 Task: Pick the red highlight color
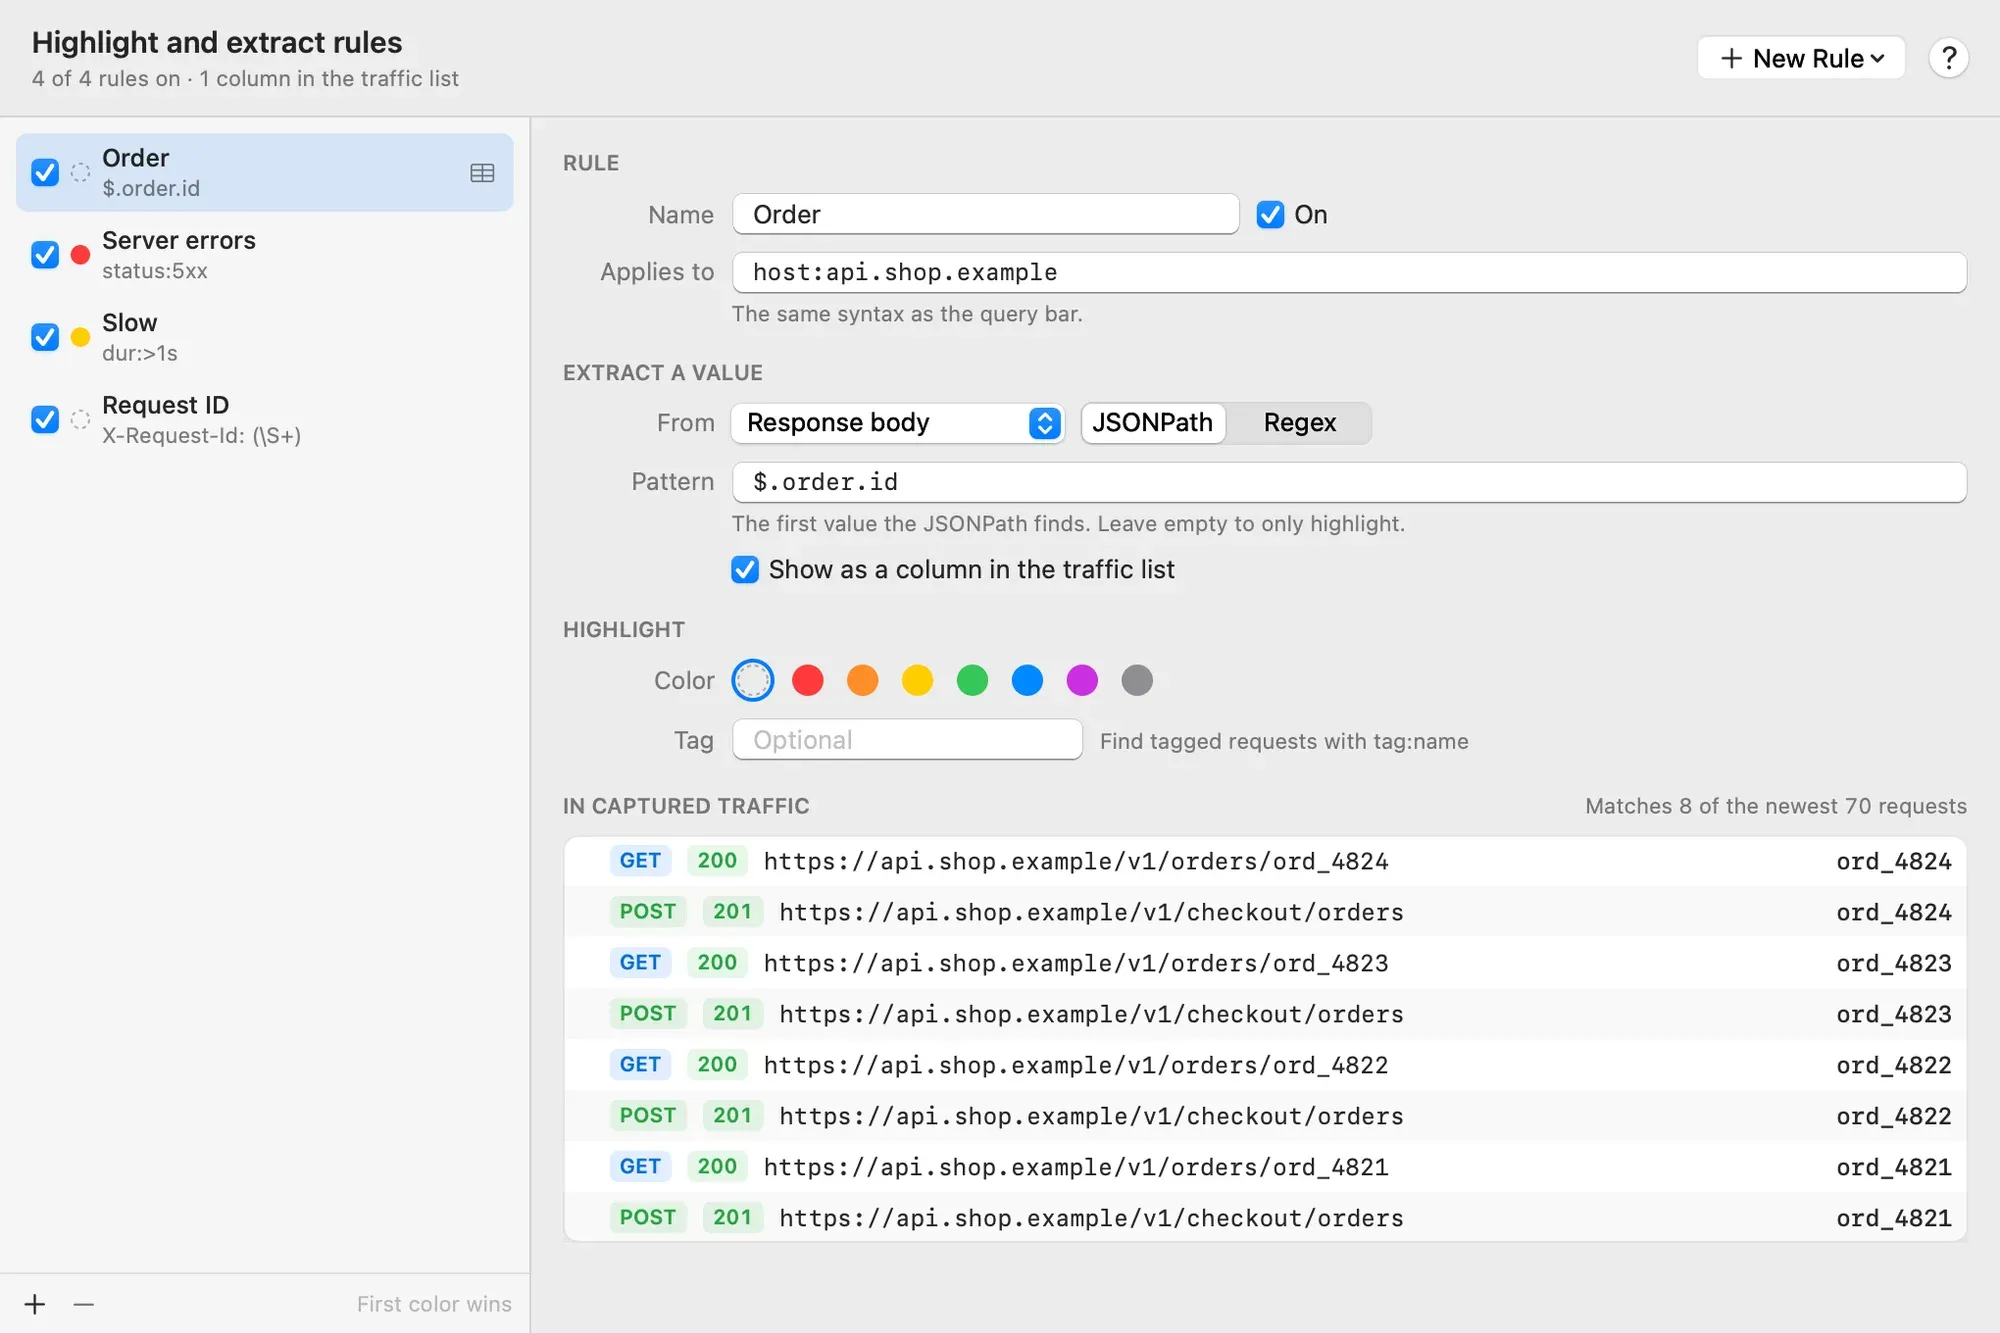(x=808, y=680)
